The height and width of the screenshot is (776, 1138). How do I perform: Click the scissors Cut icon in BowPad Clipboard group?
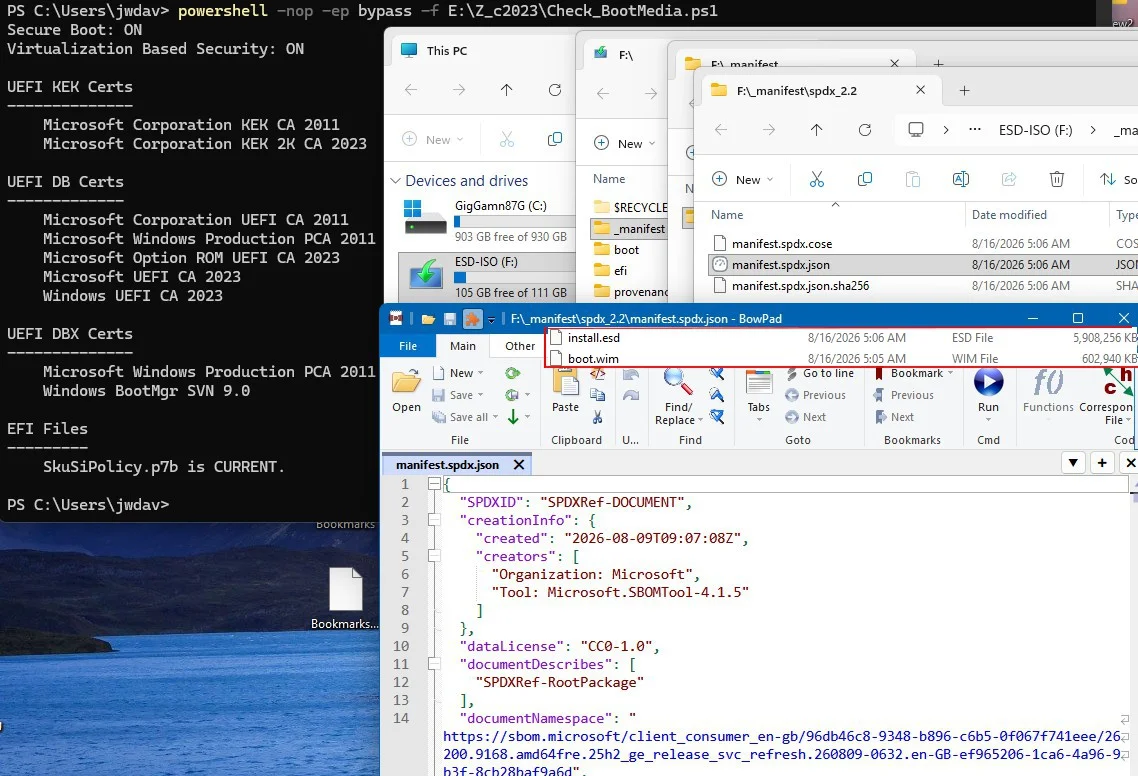click(597, 417)
